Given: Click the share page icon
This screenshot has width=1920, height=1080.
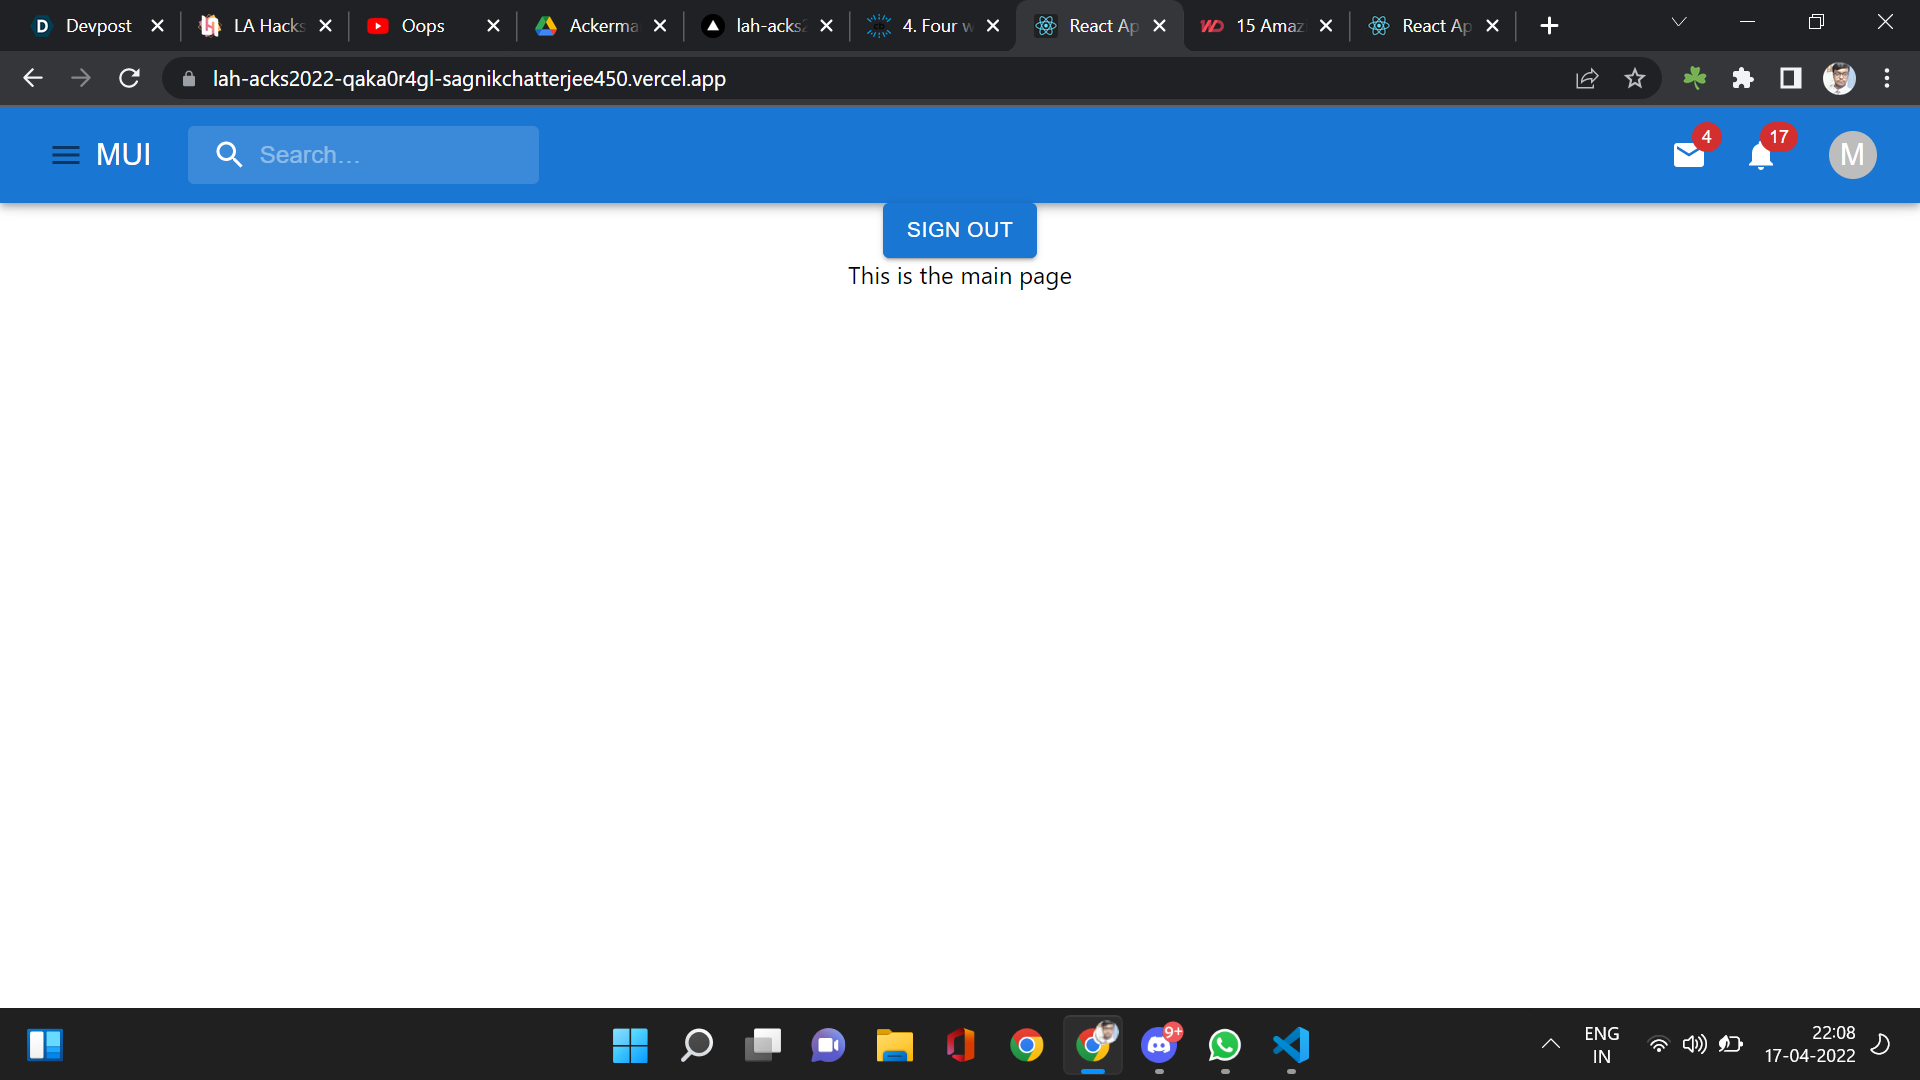Looking at the screenshot, I should click(1587, 79).
